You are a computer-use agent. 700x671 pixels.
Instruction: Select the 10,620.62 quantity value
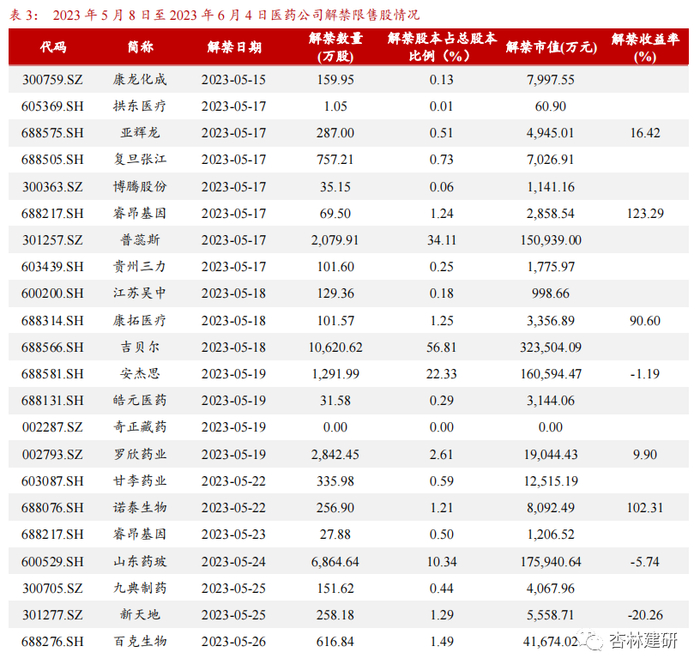click(x=335, y=347)
